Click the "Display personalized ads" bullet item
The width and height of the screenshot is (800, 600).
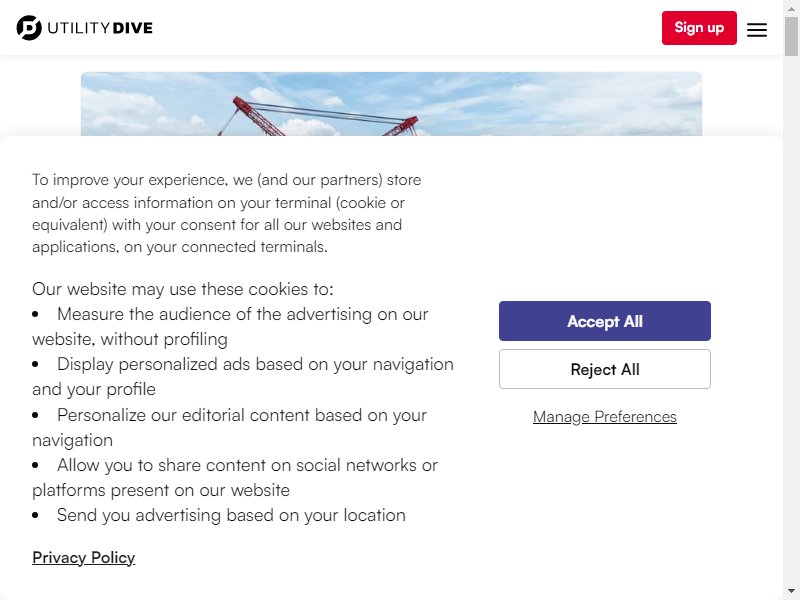pyautogui.click(x=243, y=377)
